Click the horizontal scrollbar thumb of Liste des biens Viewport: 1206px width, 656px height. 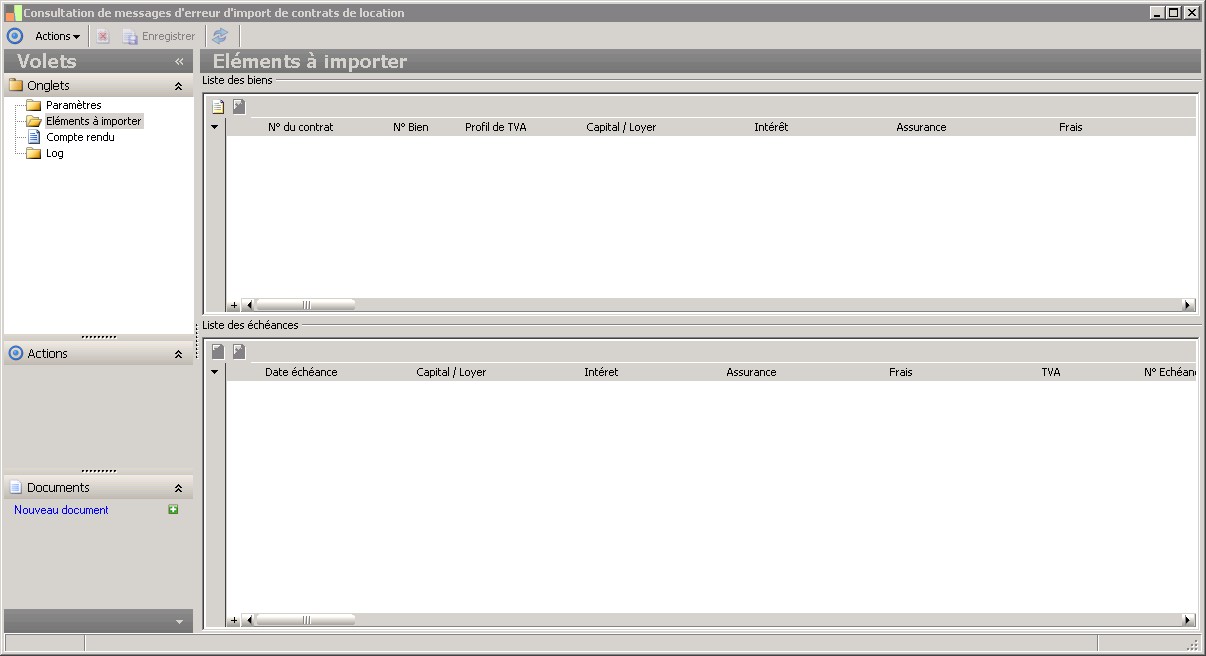tap(305, 305)
